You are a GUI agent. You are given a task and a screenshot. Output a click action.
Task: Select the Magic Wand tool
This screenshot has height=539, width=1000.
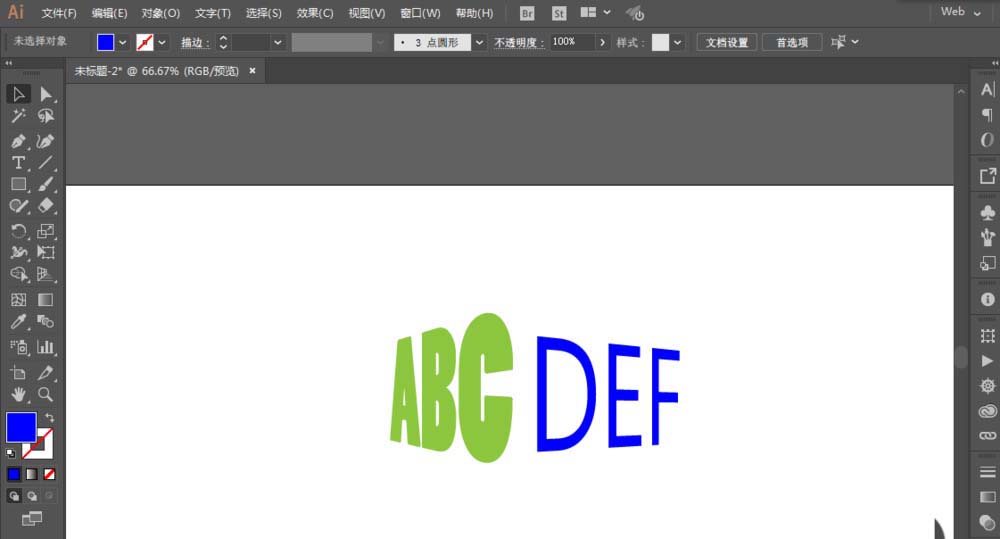point(18,116)
